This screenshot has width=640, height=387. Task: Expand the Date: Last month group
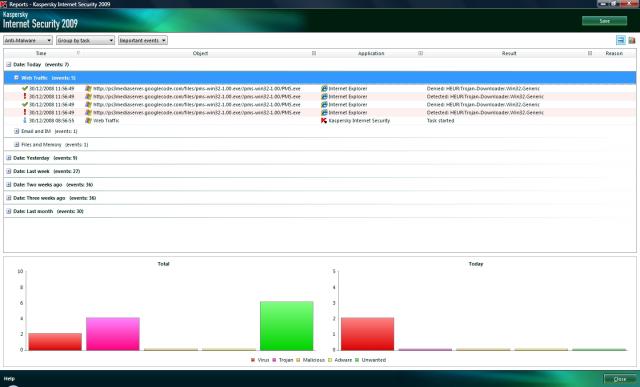click(9, 211)
